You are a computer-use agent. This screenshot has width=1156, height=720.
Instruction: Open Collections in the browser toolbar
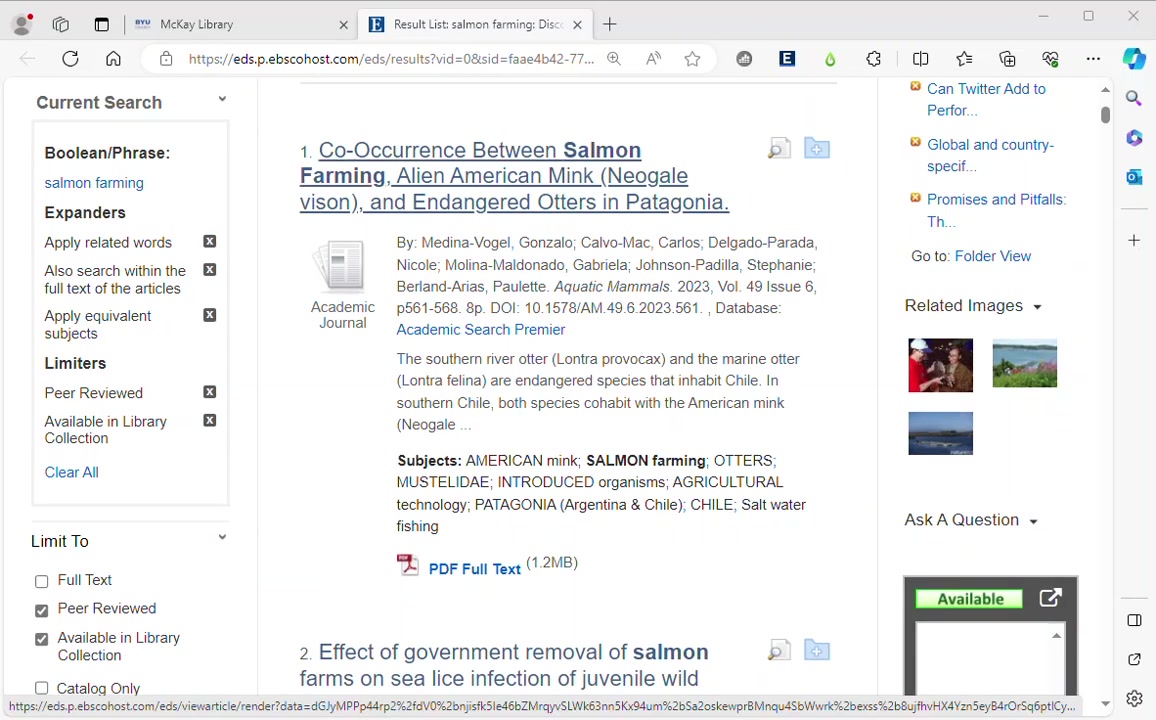tap(1007, 58)
